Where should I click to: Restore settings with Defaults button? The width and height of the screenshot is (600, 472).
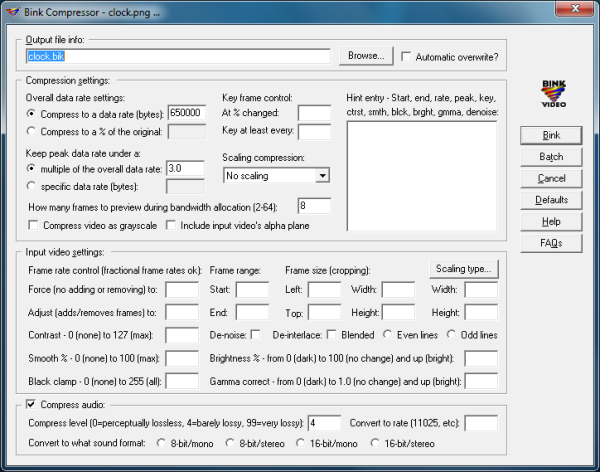click(551, 199)
